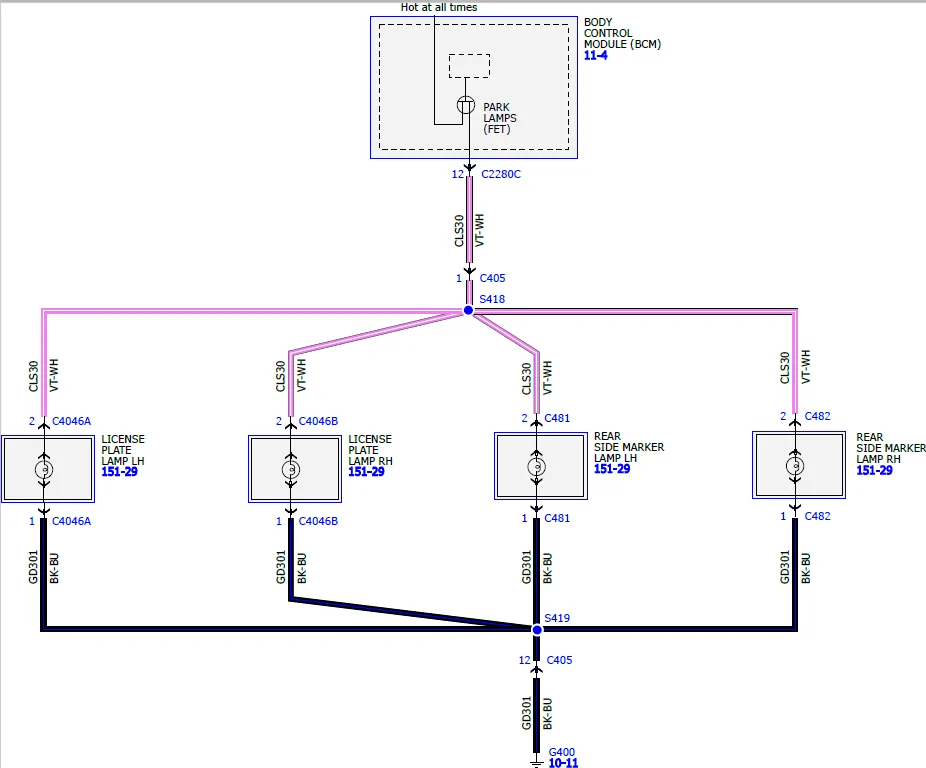The width and height of the screenshot is (926, 768).
Task: Click the bulb symbol in Rear Side Marker Lamp LH
Action: pyautogui.click(x=536, y=467)
